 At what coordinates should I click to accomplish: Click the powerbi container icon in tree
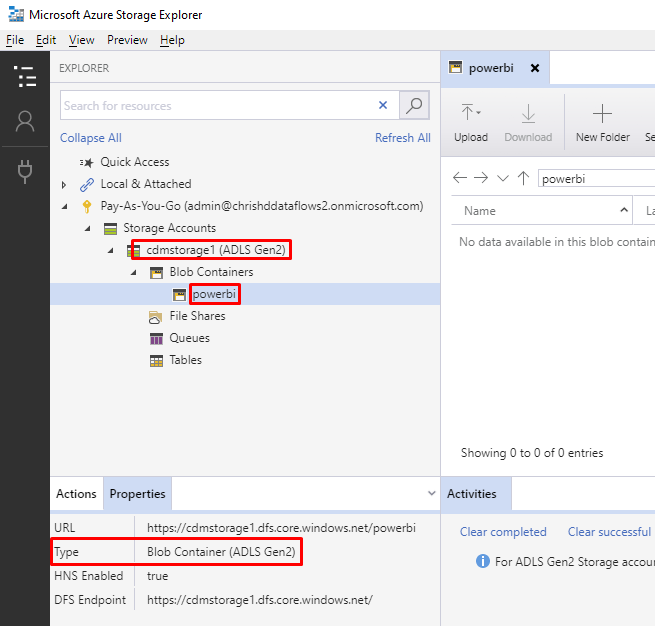[x=179, y=295]
